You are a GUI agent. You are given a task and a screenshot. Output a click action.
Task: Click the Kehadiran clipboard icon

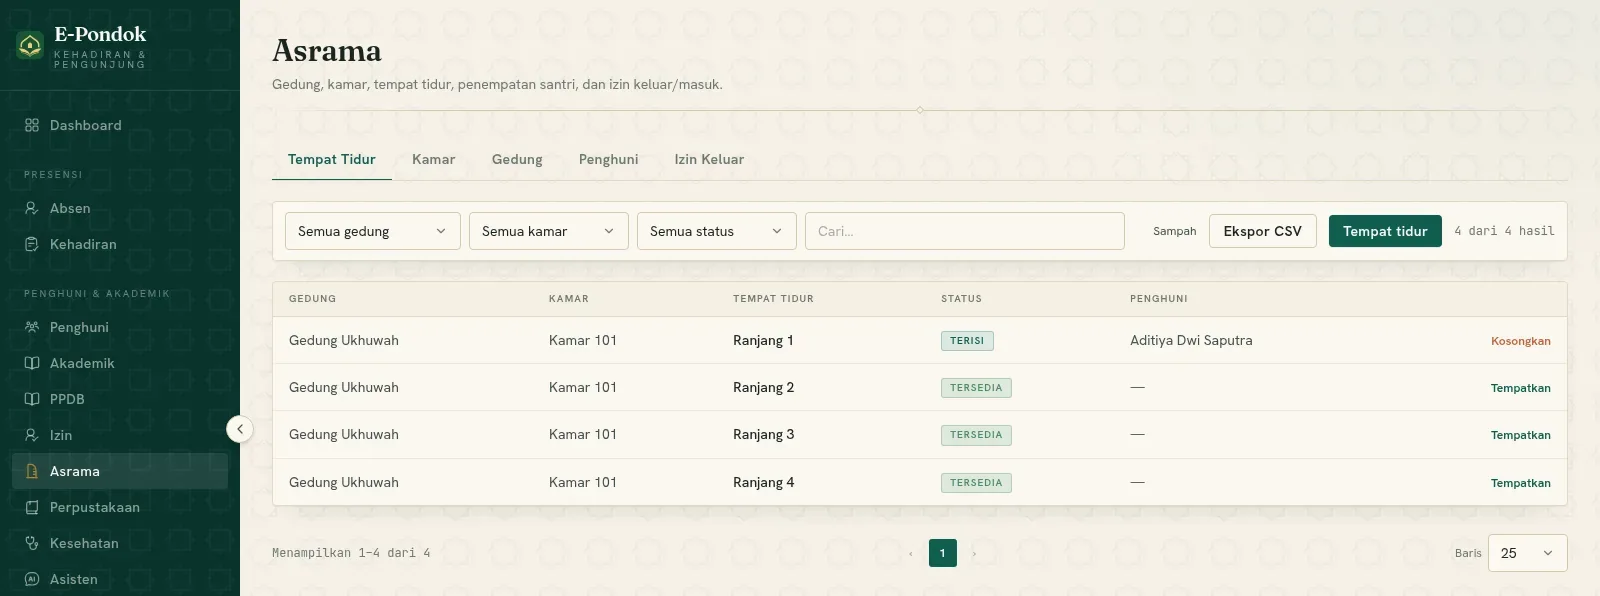pyautogui.click(x=32, y=244)
